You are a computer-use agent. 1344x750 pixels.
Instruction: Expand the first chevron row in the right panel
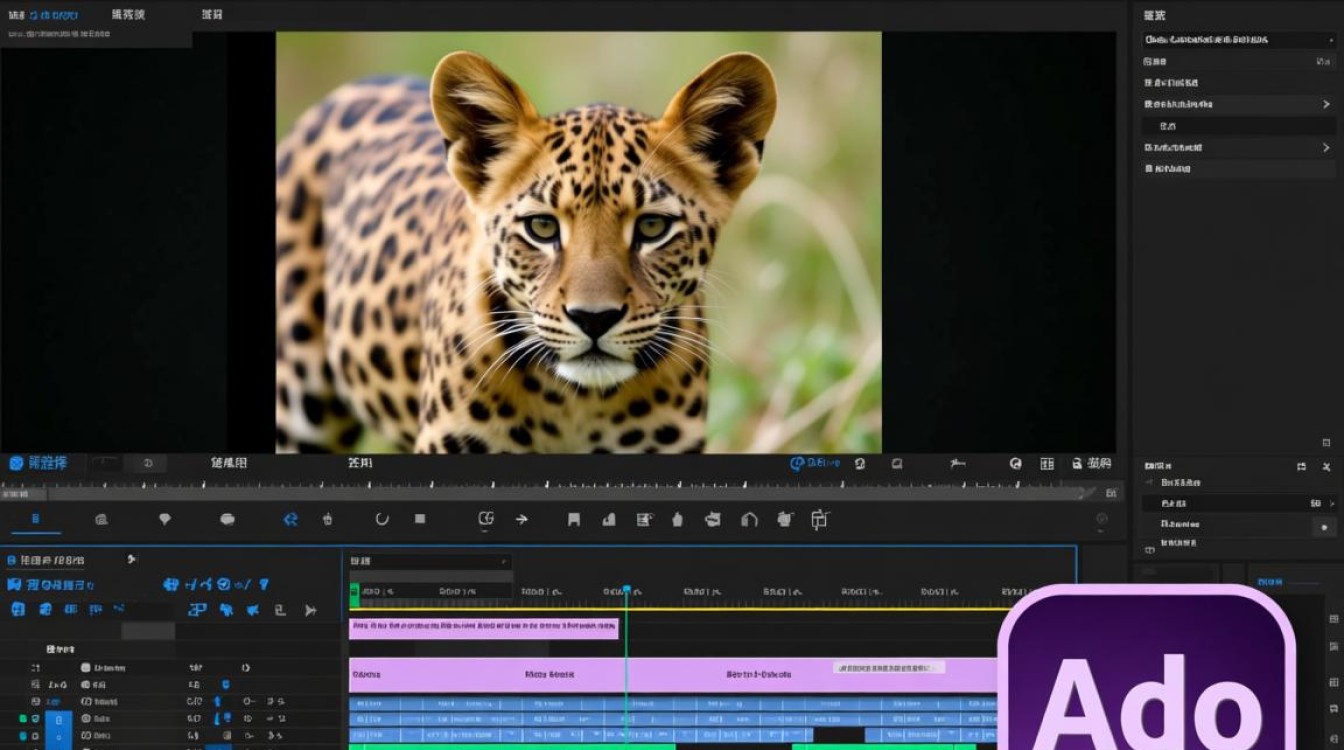click(x=1240, y=104)
